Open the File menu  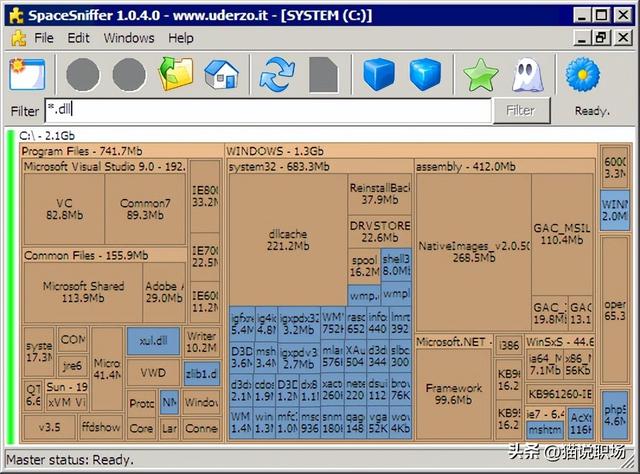click(x=44, y=38)
